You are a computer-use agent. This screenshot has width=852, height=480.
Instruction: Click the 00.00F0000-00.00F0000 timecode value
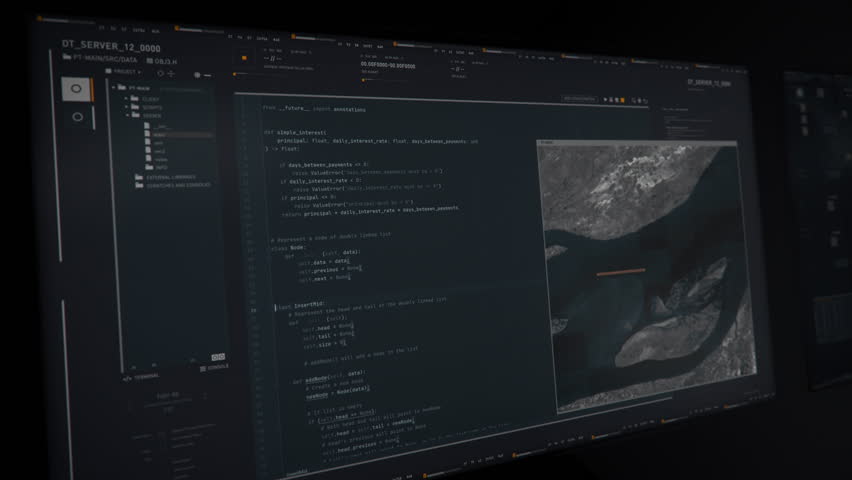[x=388, y=65]
